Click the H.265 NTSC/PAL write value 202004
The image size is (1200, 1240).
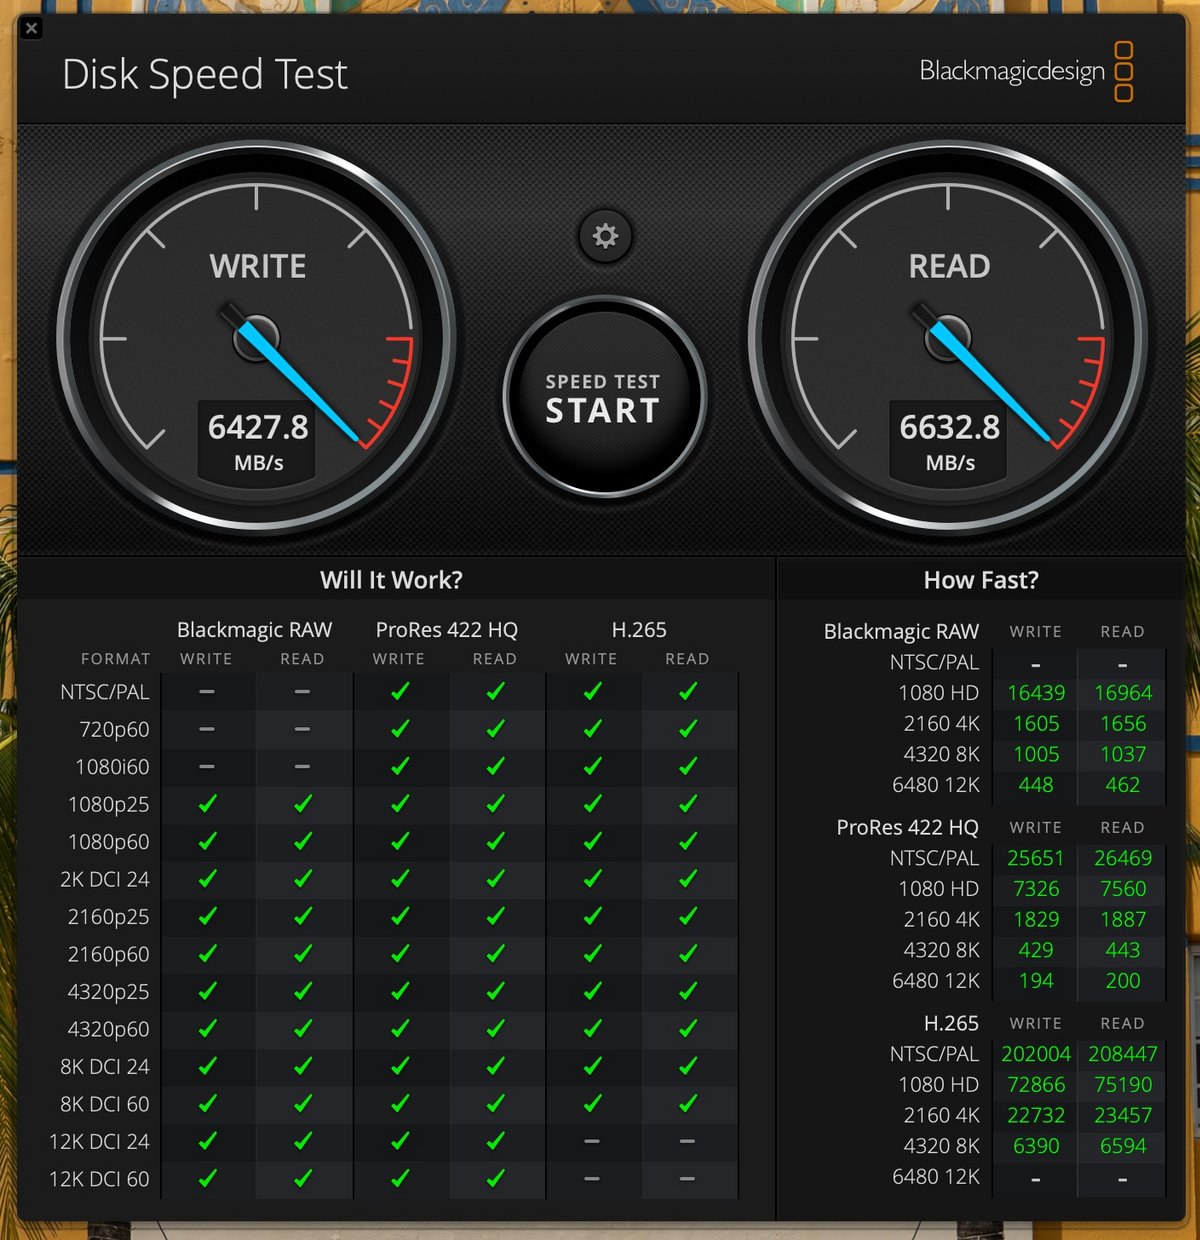pyautogui.click(x=1035, y=1054)
